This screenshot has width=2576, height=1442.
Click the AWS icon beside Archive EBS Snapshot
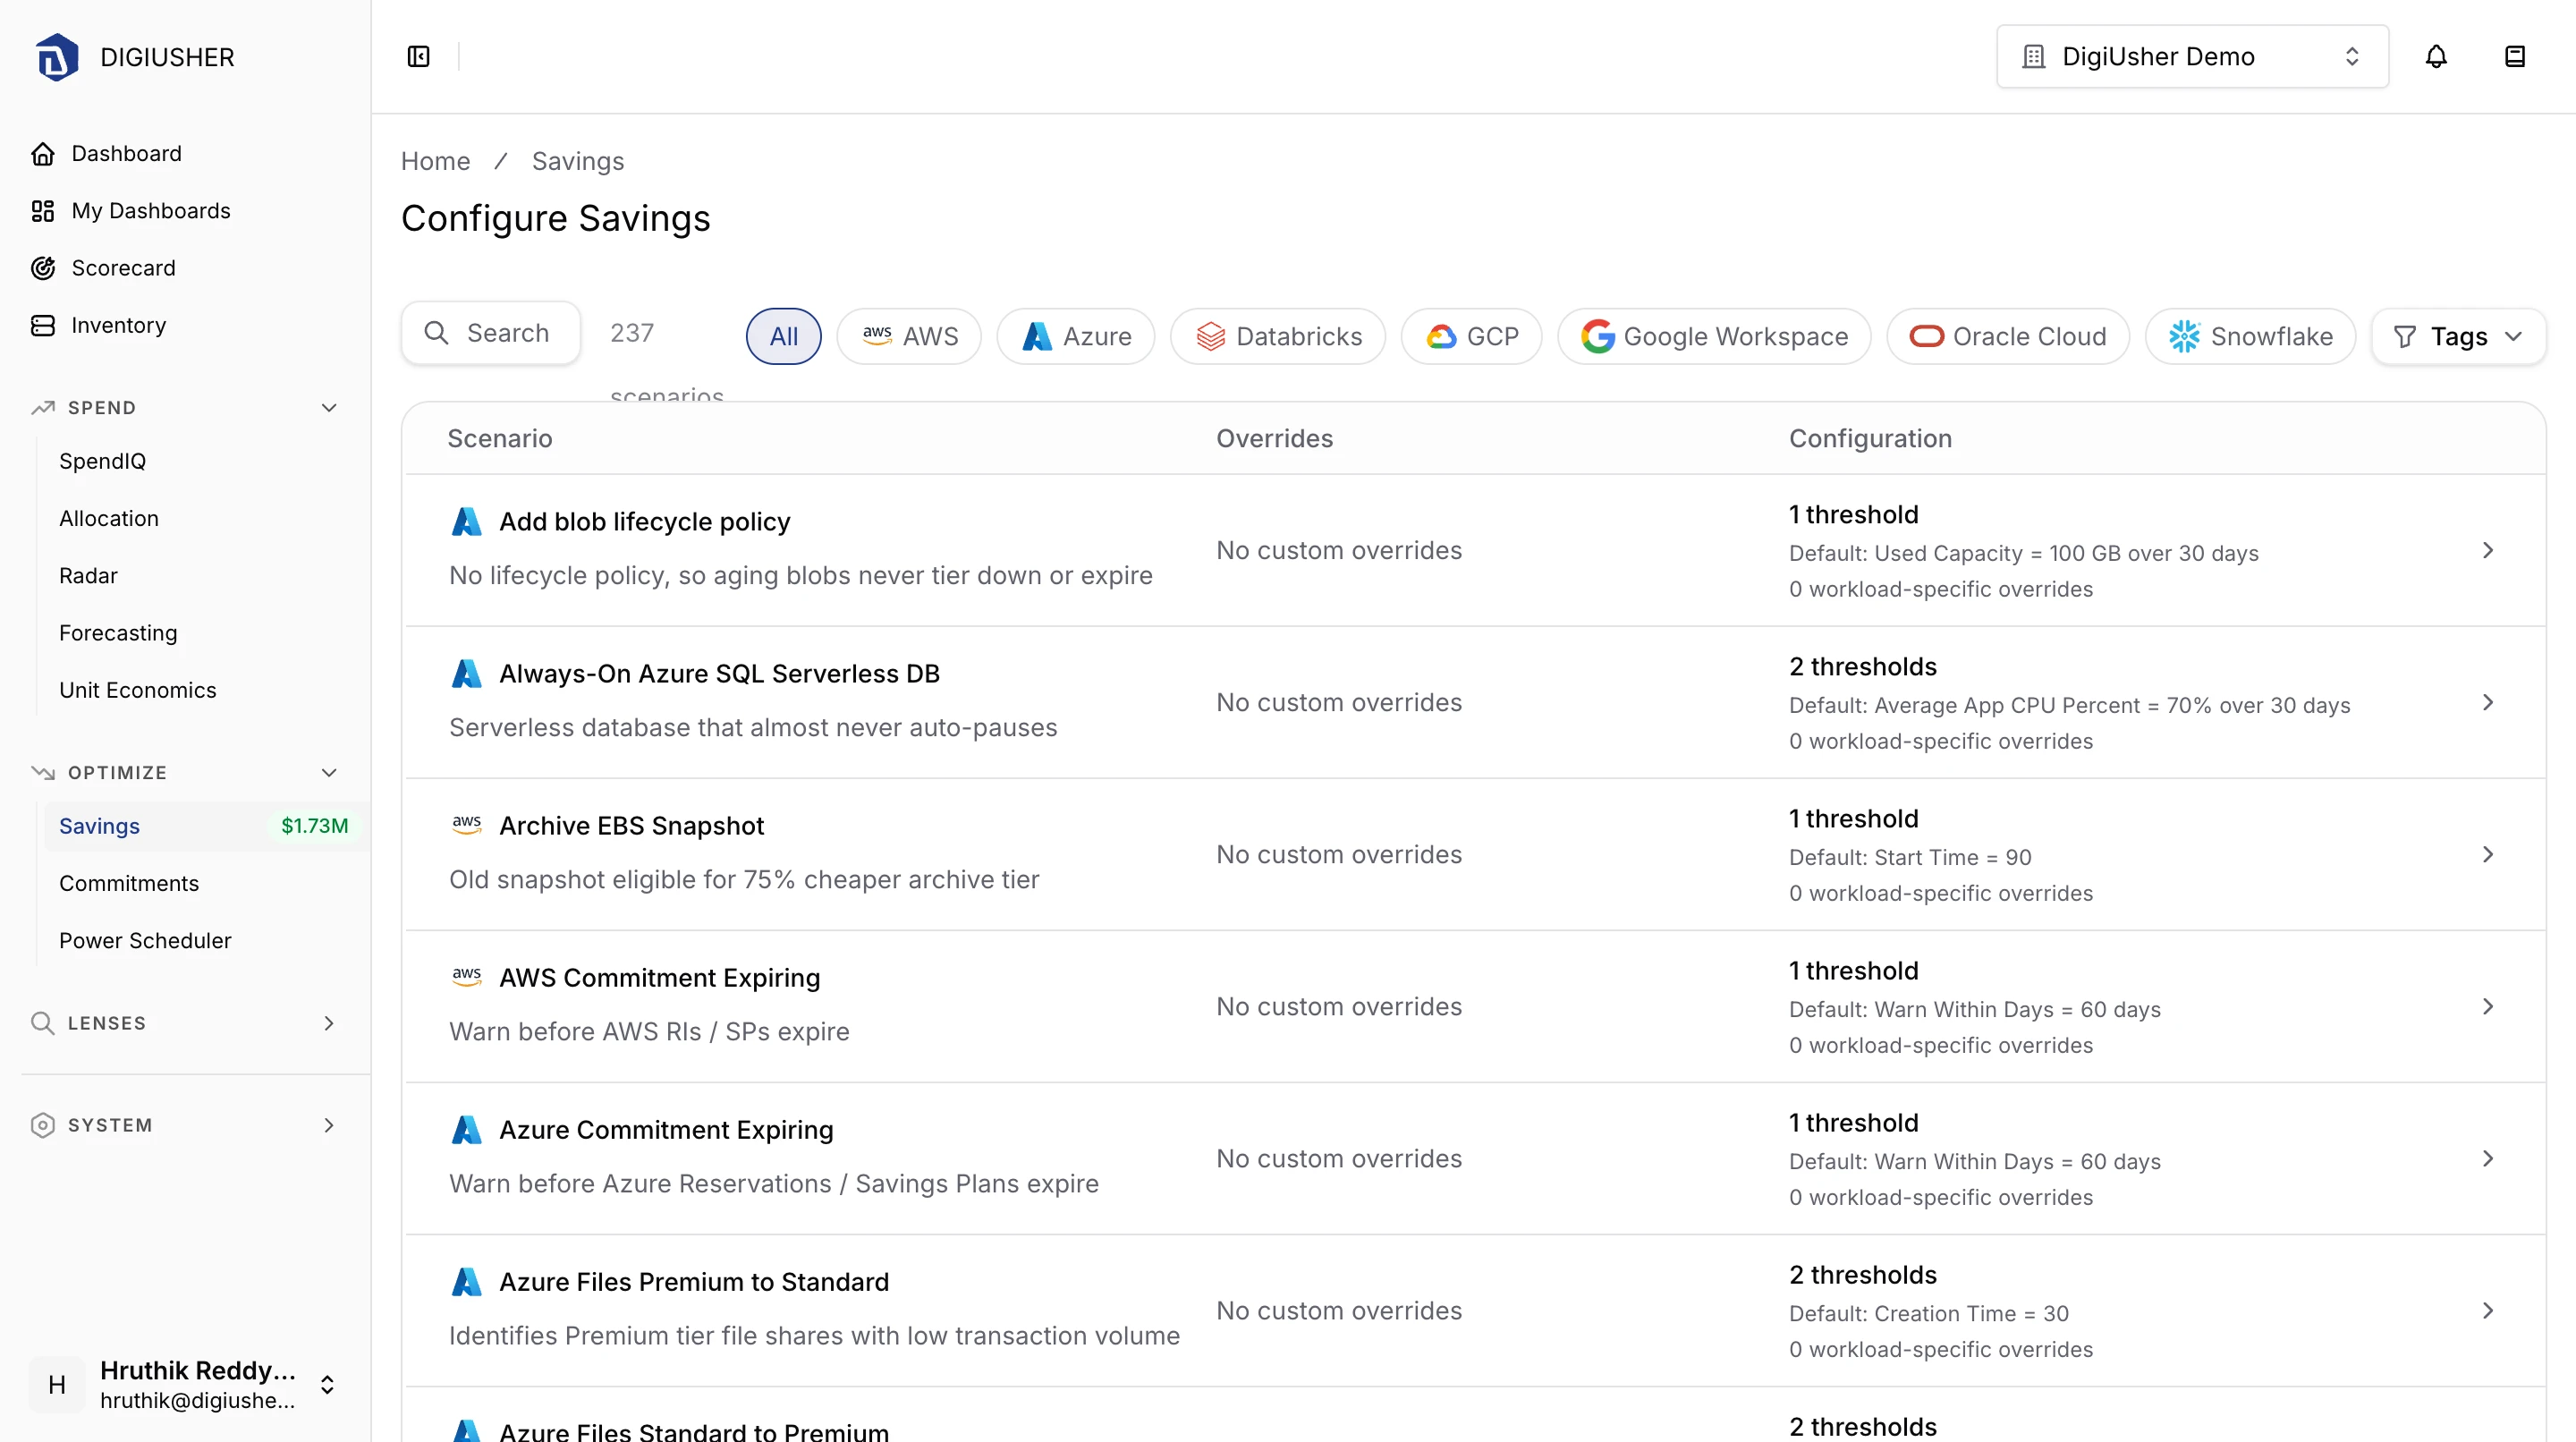click(x=467, y=825)
